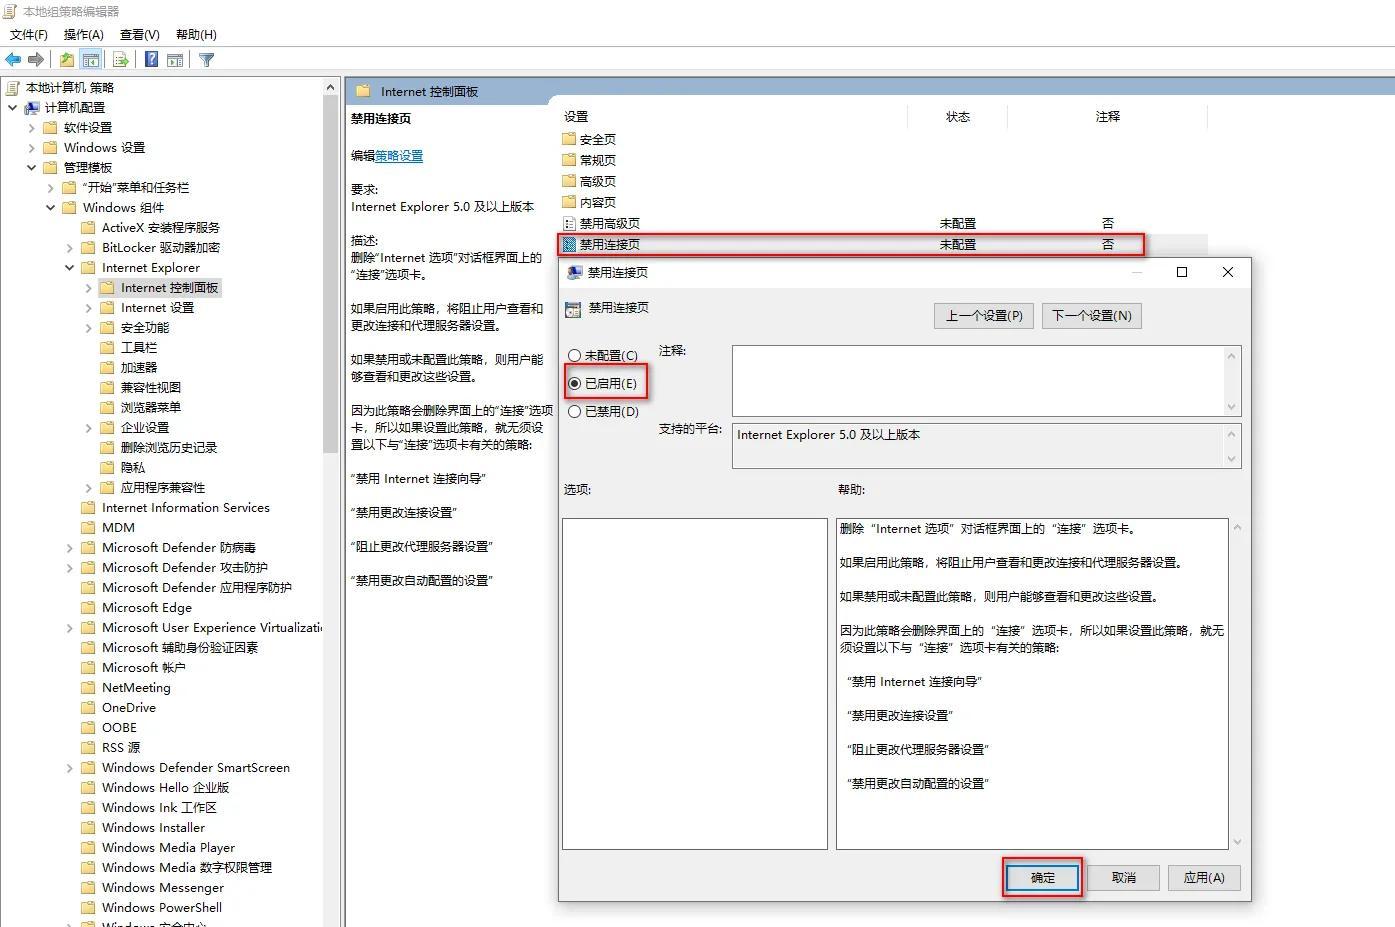
Task: Click inside the 注释 comment text box
Action: pyautogui.click(x=978, y=380)
